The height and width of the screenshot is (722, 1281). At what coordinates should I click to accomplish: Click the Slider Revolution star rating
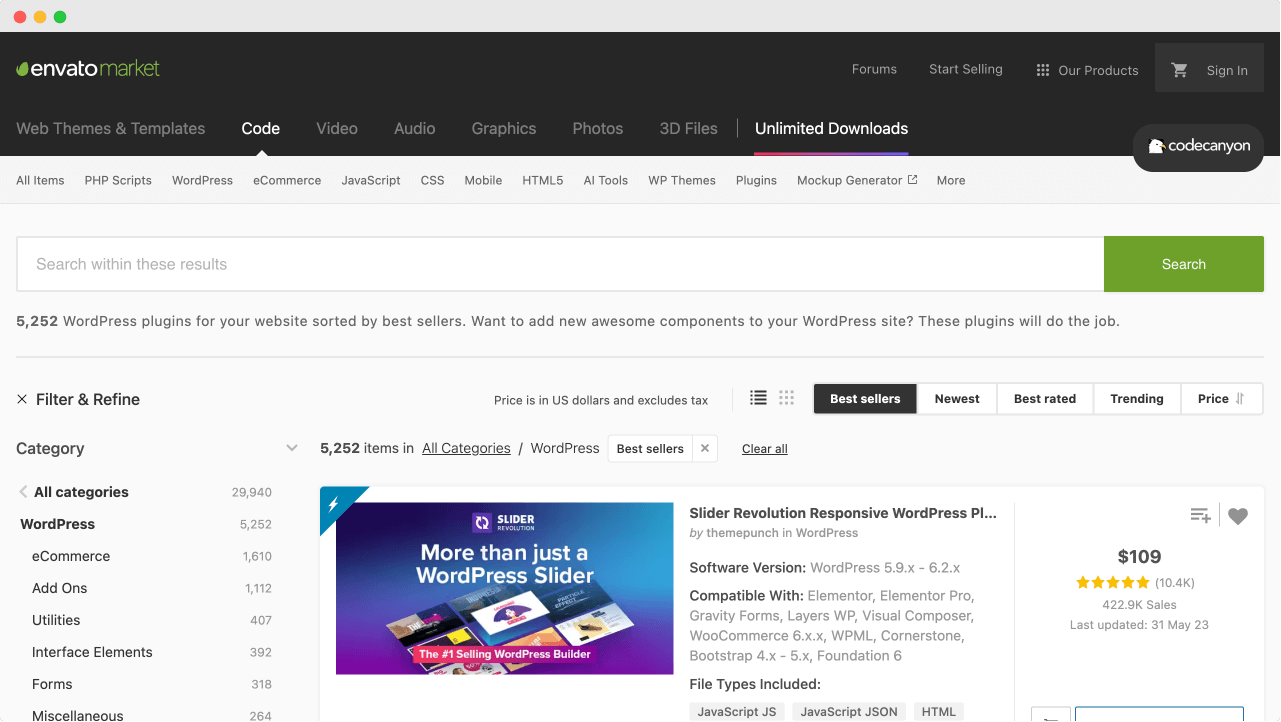click(x=1113, y=582)
